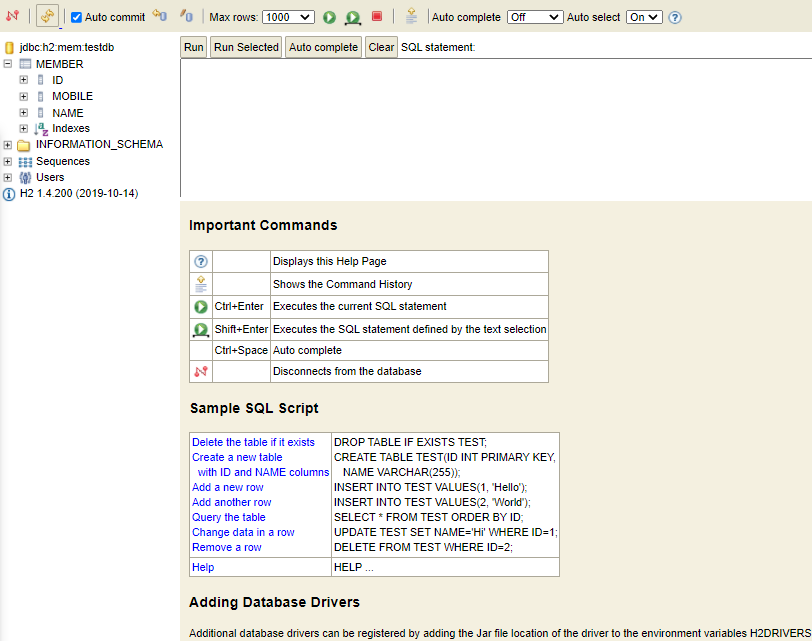Click the 'Create a new table' link
Image resolution: width=812 pixels, height=641 pixels.
coord(237,457)
